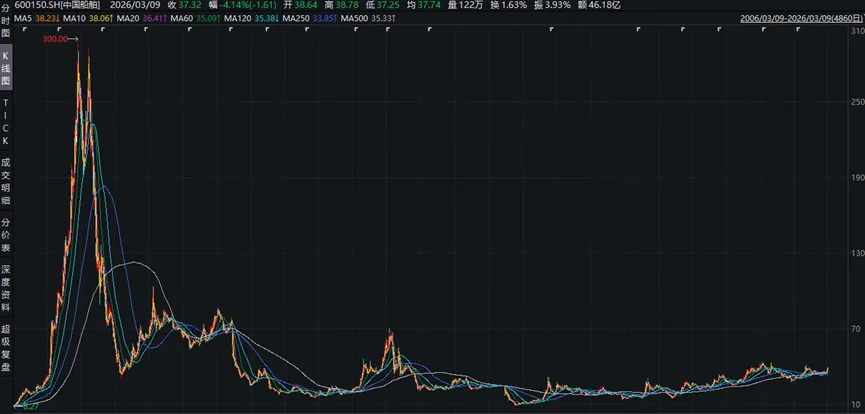Click the 300.00 highest price annotation
Viewport: 865px width, 414px height.
(57, 39)
